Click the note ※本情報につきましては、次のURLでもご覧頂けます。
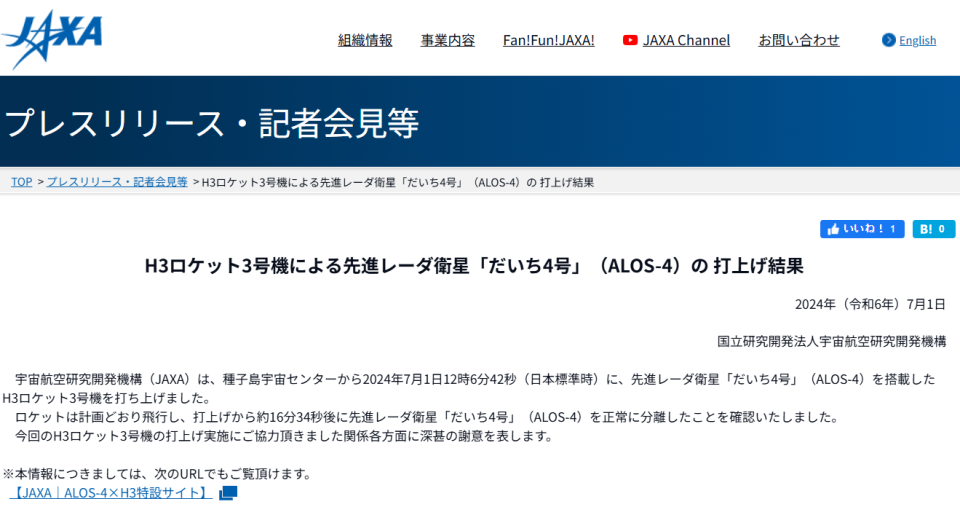The image size is (960, 523). click(159, 474)
